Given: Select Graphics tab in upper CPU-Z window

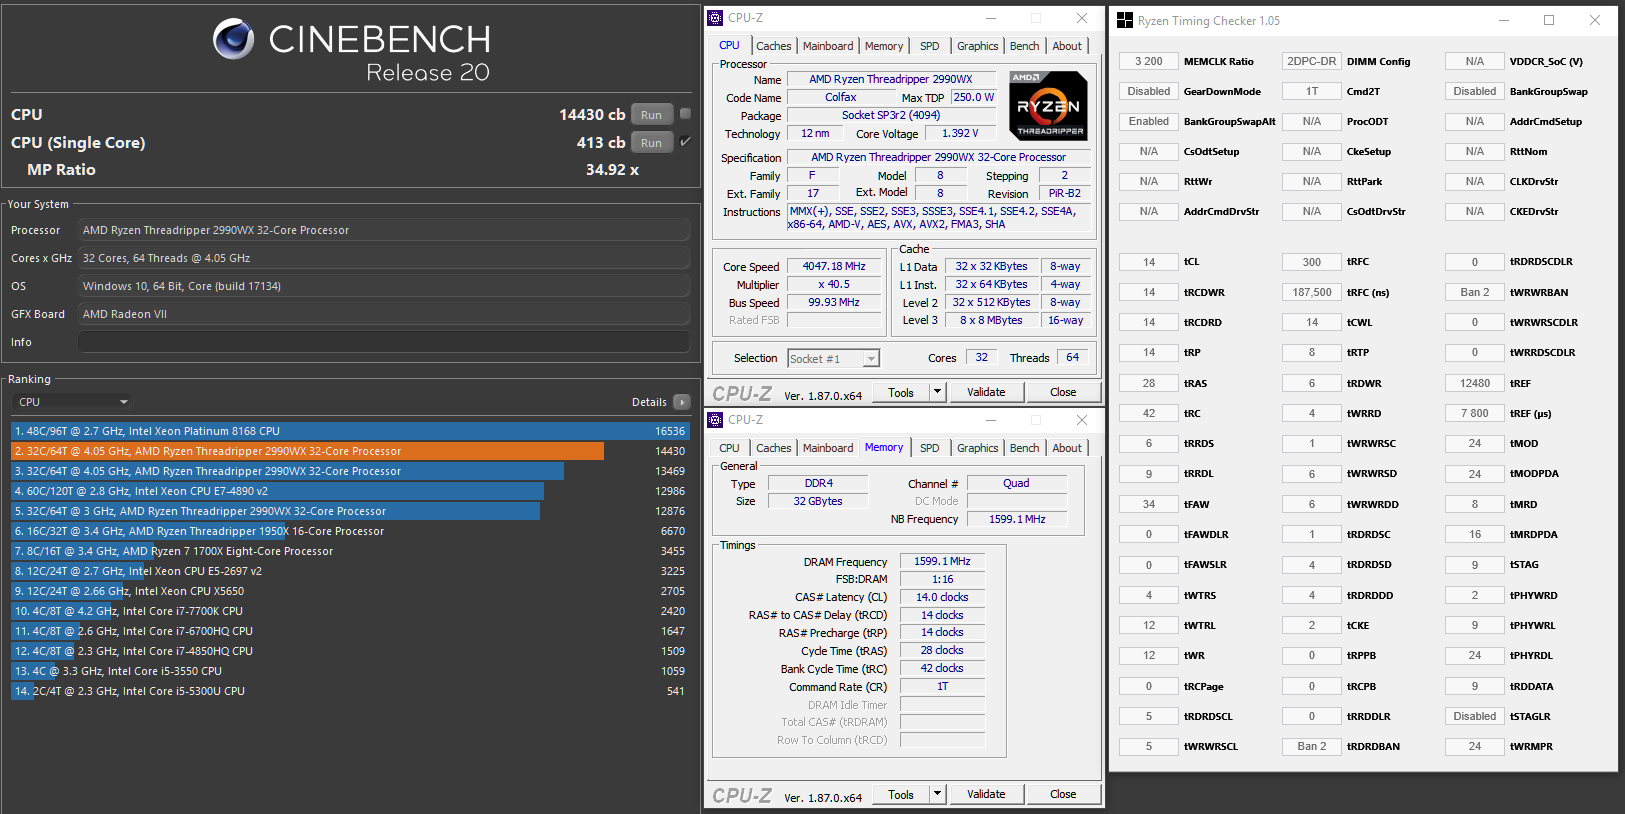Looking at the screenshot, I should click(x=977, y=46).
